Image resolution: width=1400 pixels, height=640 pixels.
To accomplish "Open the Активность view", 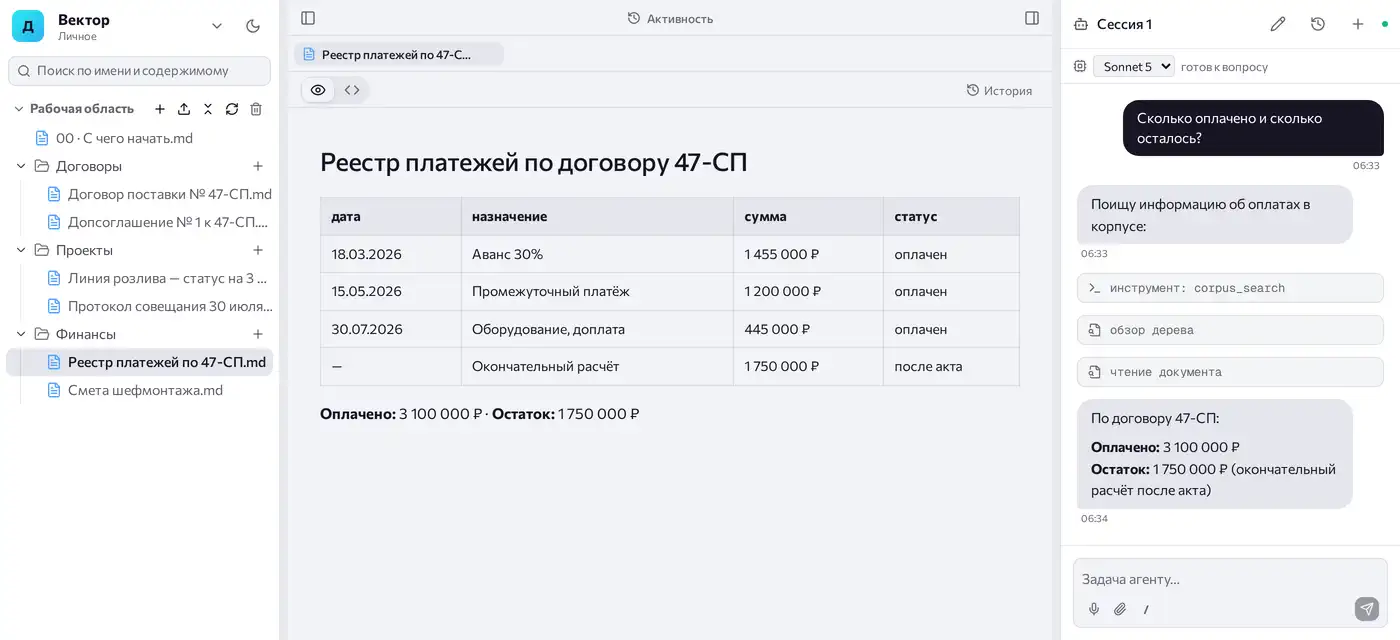I will click(670, 18).
